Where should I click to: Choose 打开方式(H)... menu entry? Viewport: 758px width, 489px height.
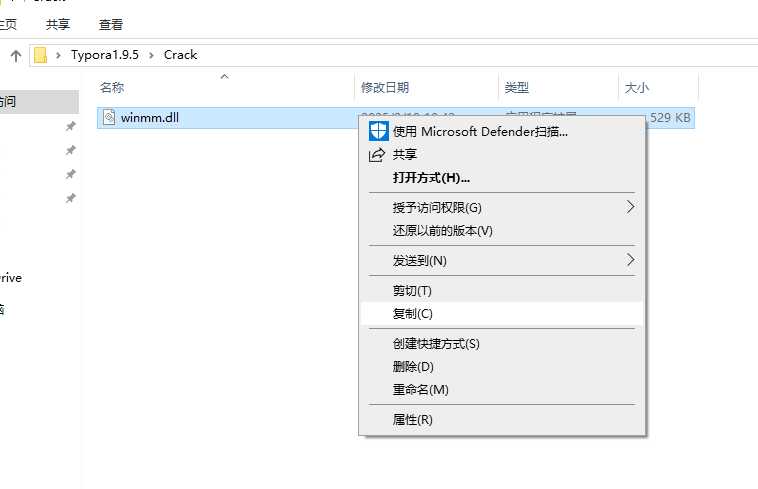(x=502, y=178)
